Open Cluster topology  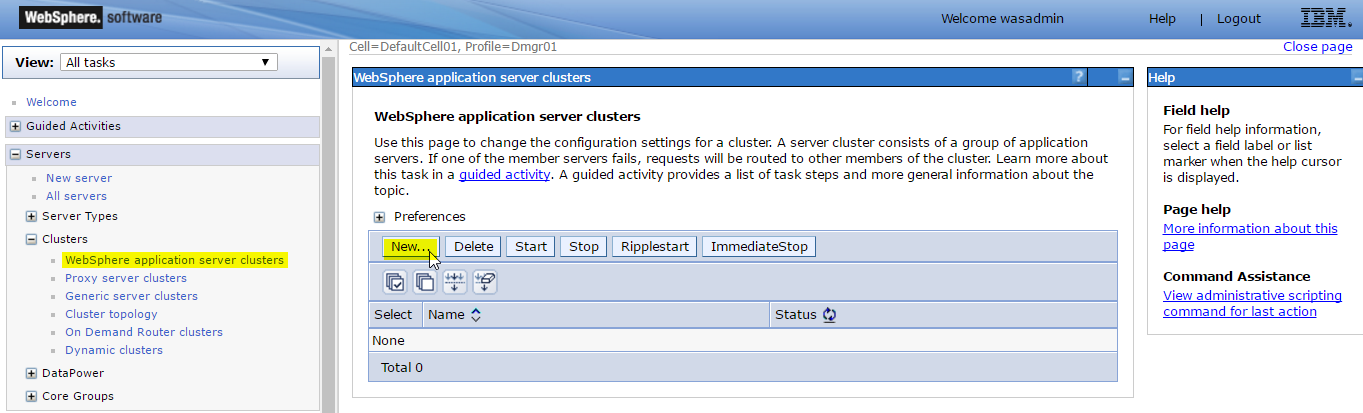click(x=111, y=314)
